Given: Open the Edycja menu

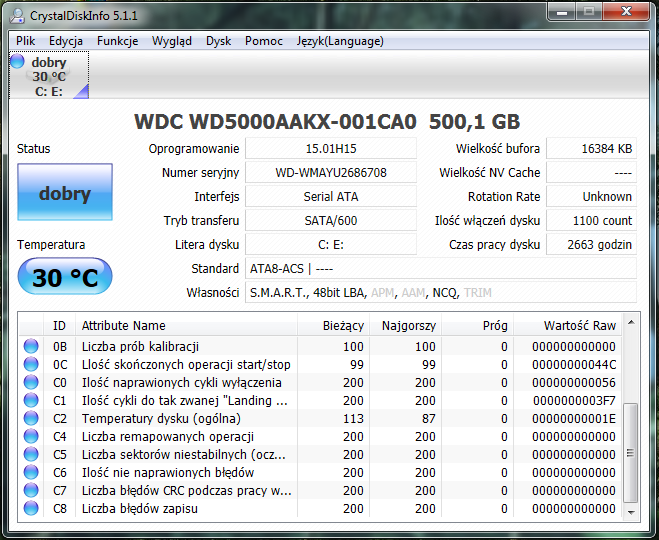Looking at the screenshot, I should 66,41.
